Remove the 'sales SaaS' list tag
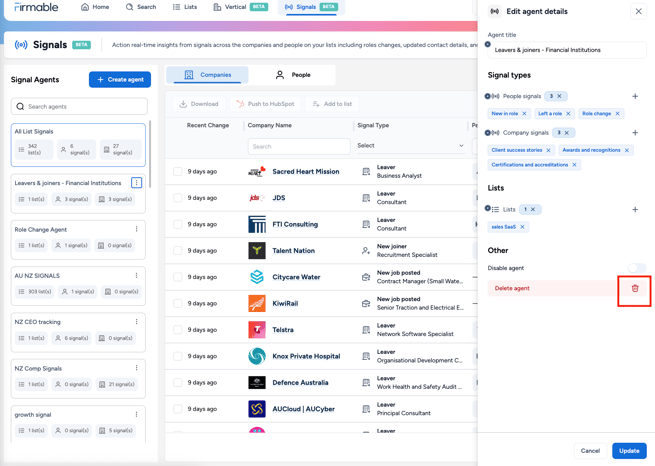655x466 pixels. click(x=522, y=227)
